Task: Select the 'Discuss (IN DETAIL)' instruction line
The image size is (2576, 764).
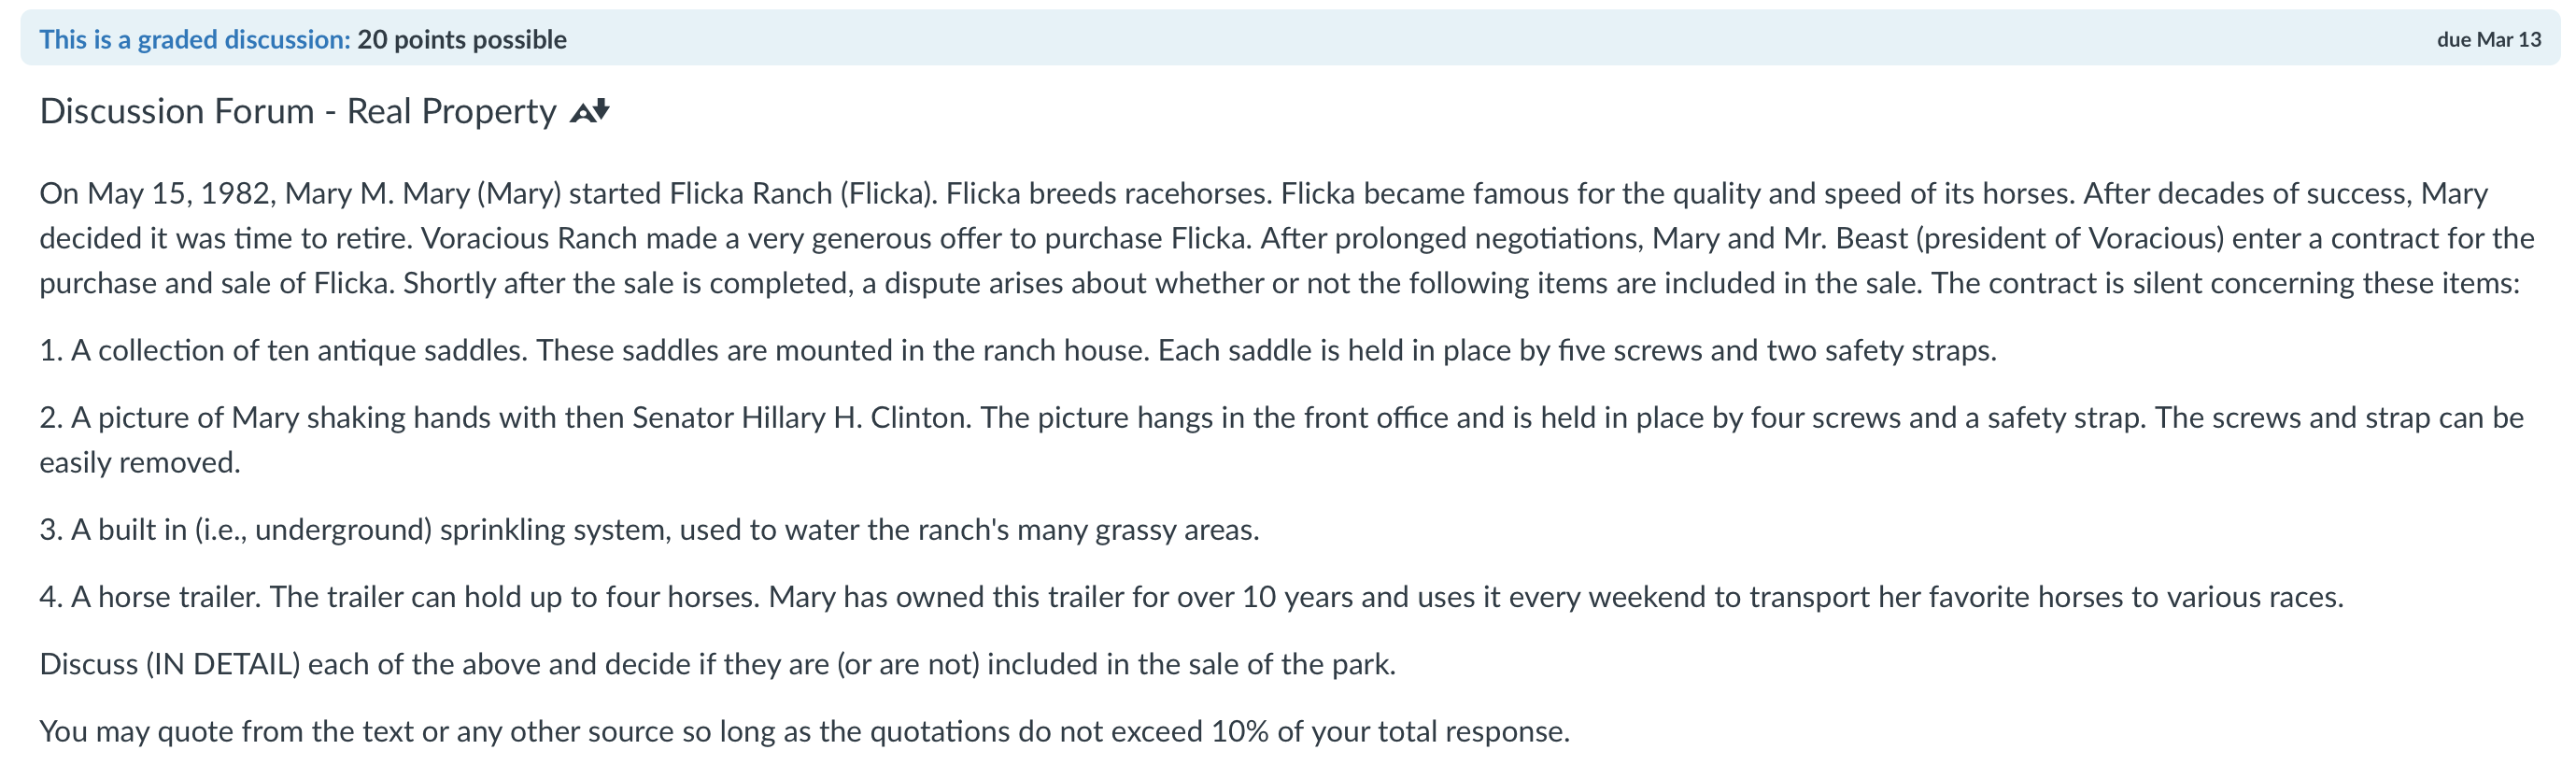Action: [x=719, y=662]
